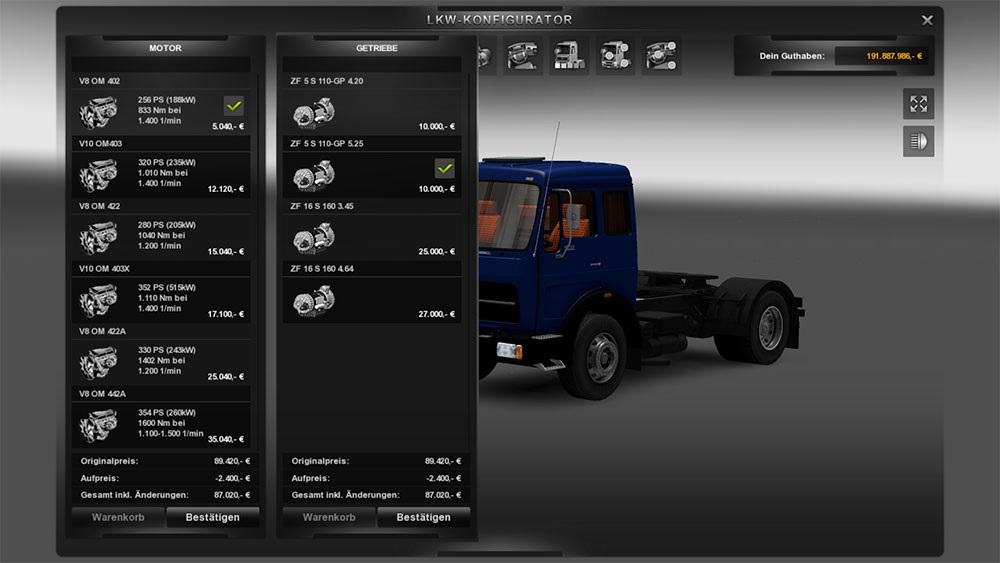Click the fullscreen expand view icon
The height and width of the screenshot is (563, 1000).
pyautogui.click(x=918, y=104)
